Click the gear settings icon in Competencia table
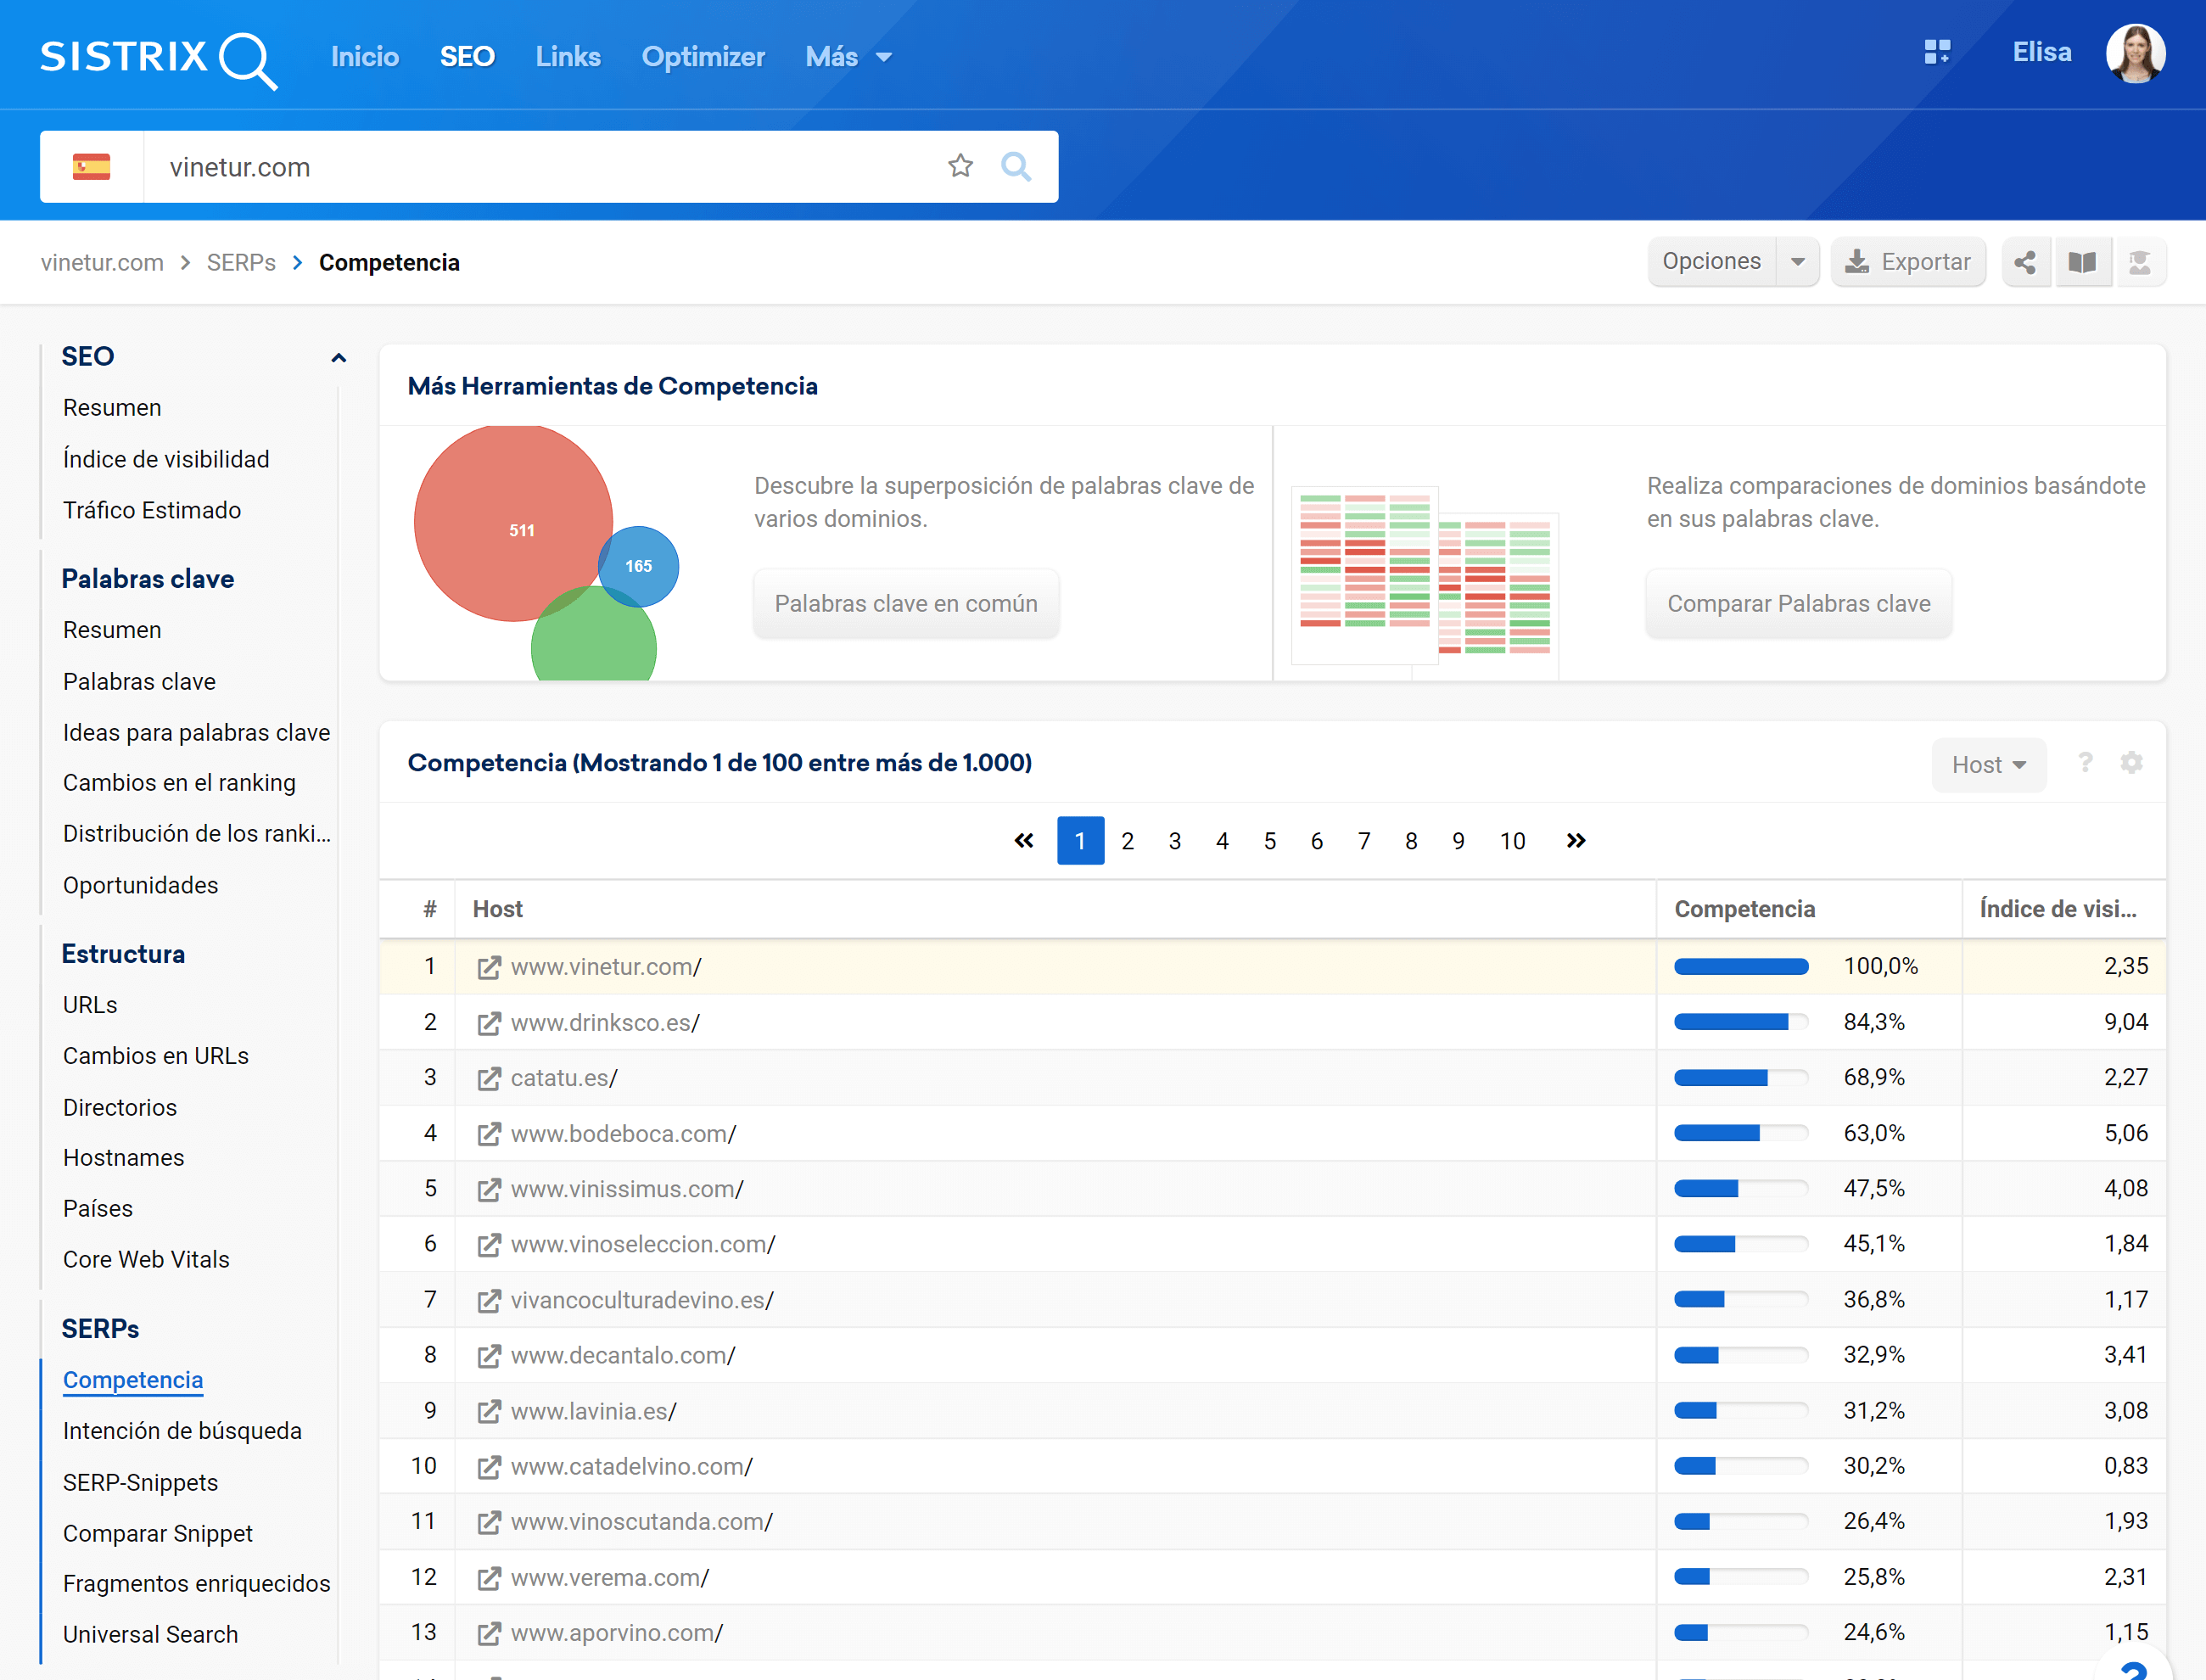Screen dimensions: 2206x1680 click(x=2131, y=763)
